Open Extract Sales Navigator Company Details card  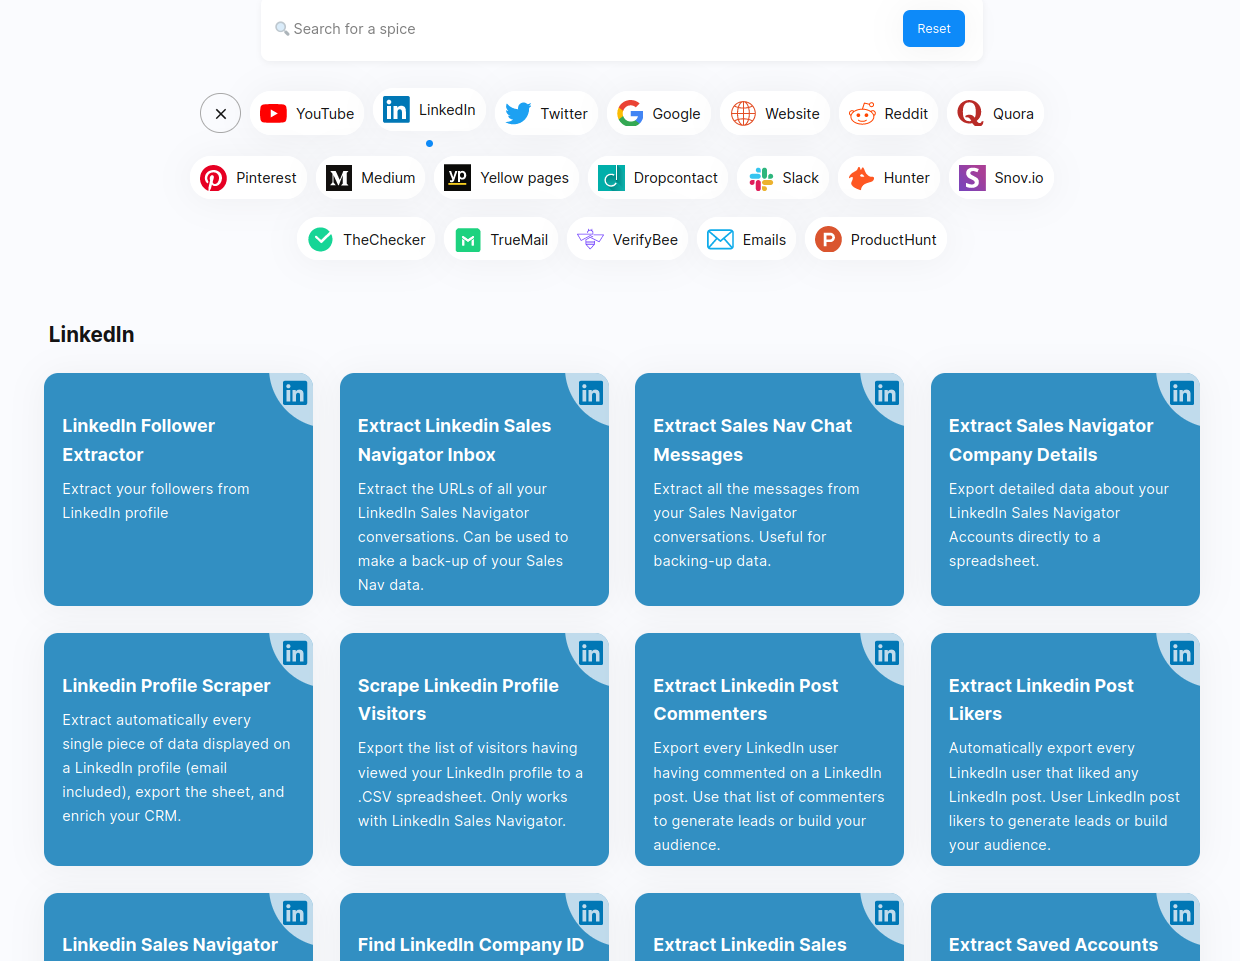pyautogui.click(x=1065, y=490)
